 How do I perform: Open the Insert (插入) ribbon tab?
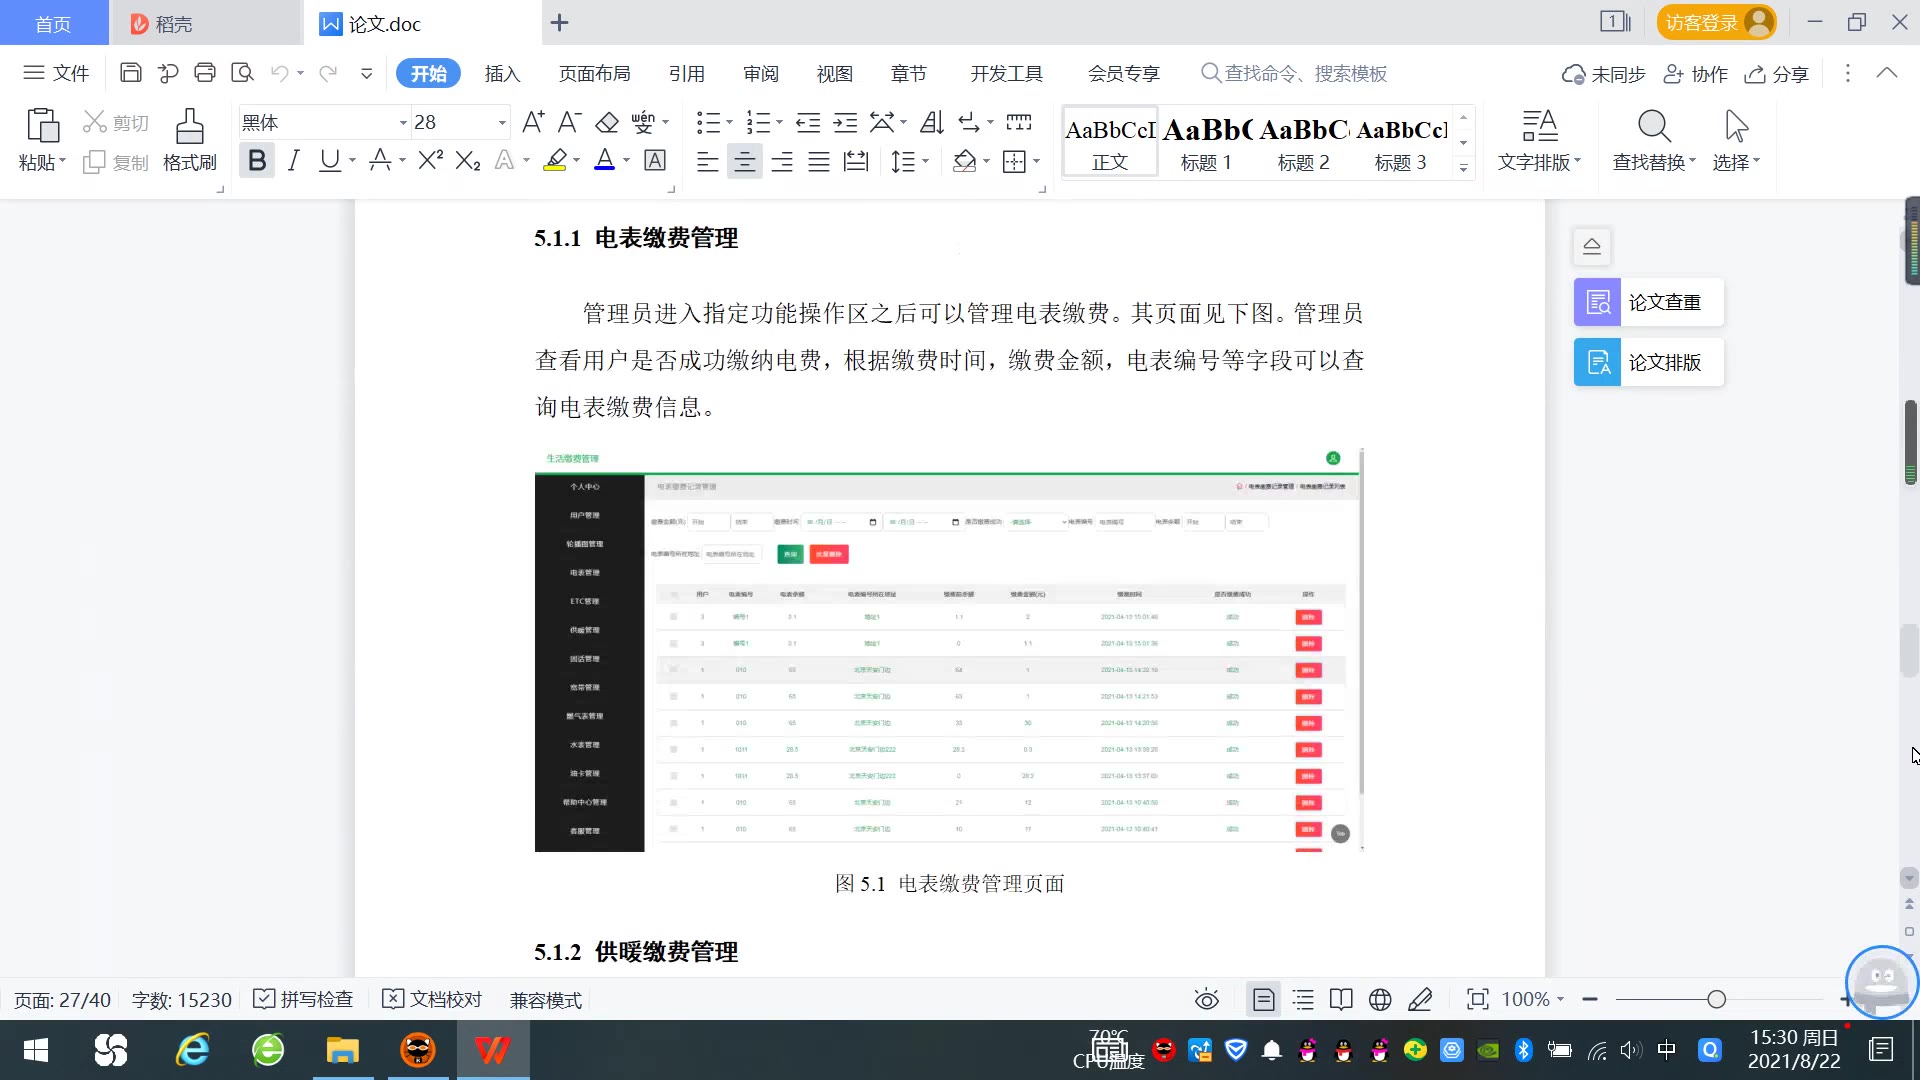502,73
